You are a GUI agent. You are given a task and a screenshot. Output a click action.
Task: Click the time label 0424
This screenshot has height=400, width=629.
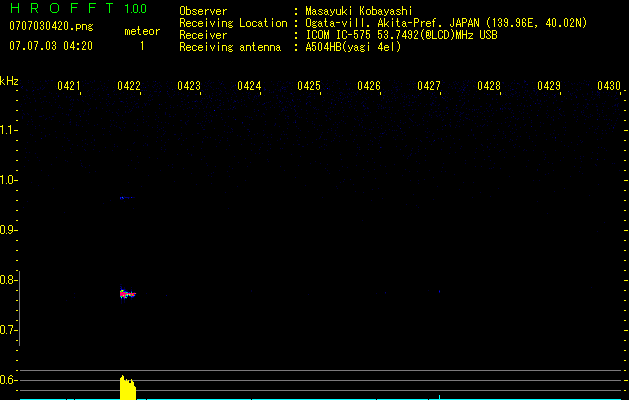(249, 85)
